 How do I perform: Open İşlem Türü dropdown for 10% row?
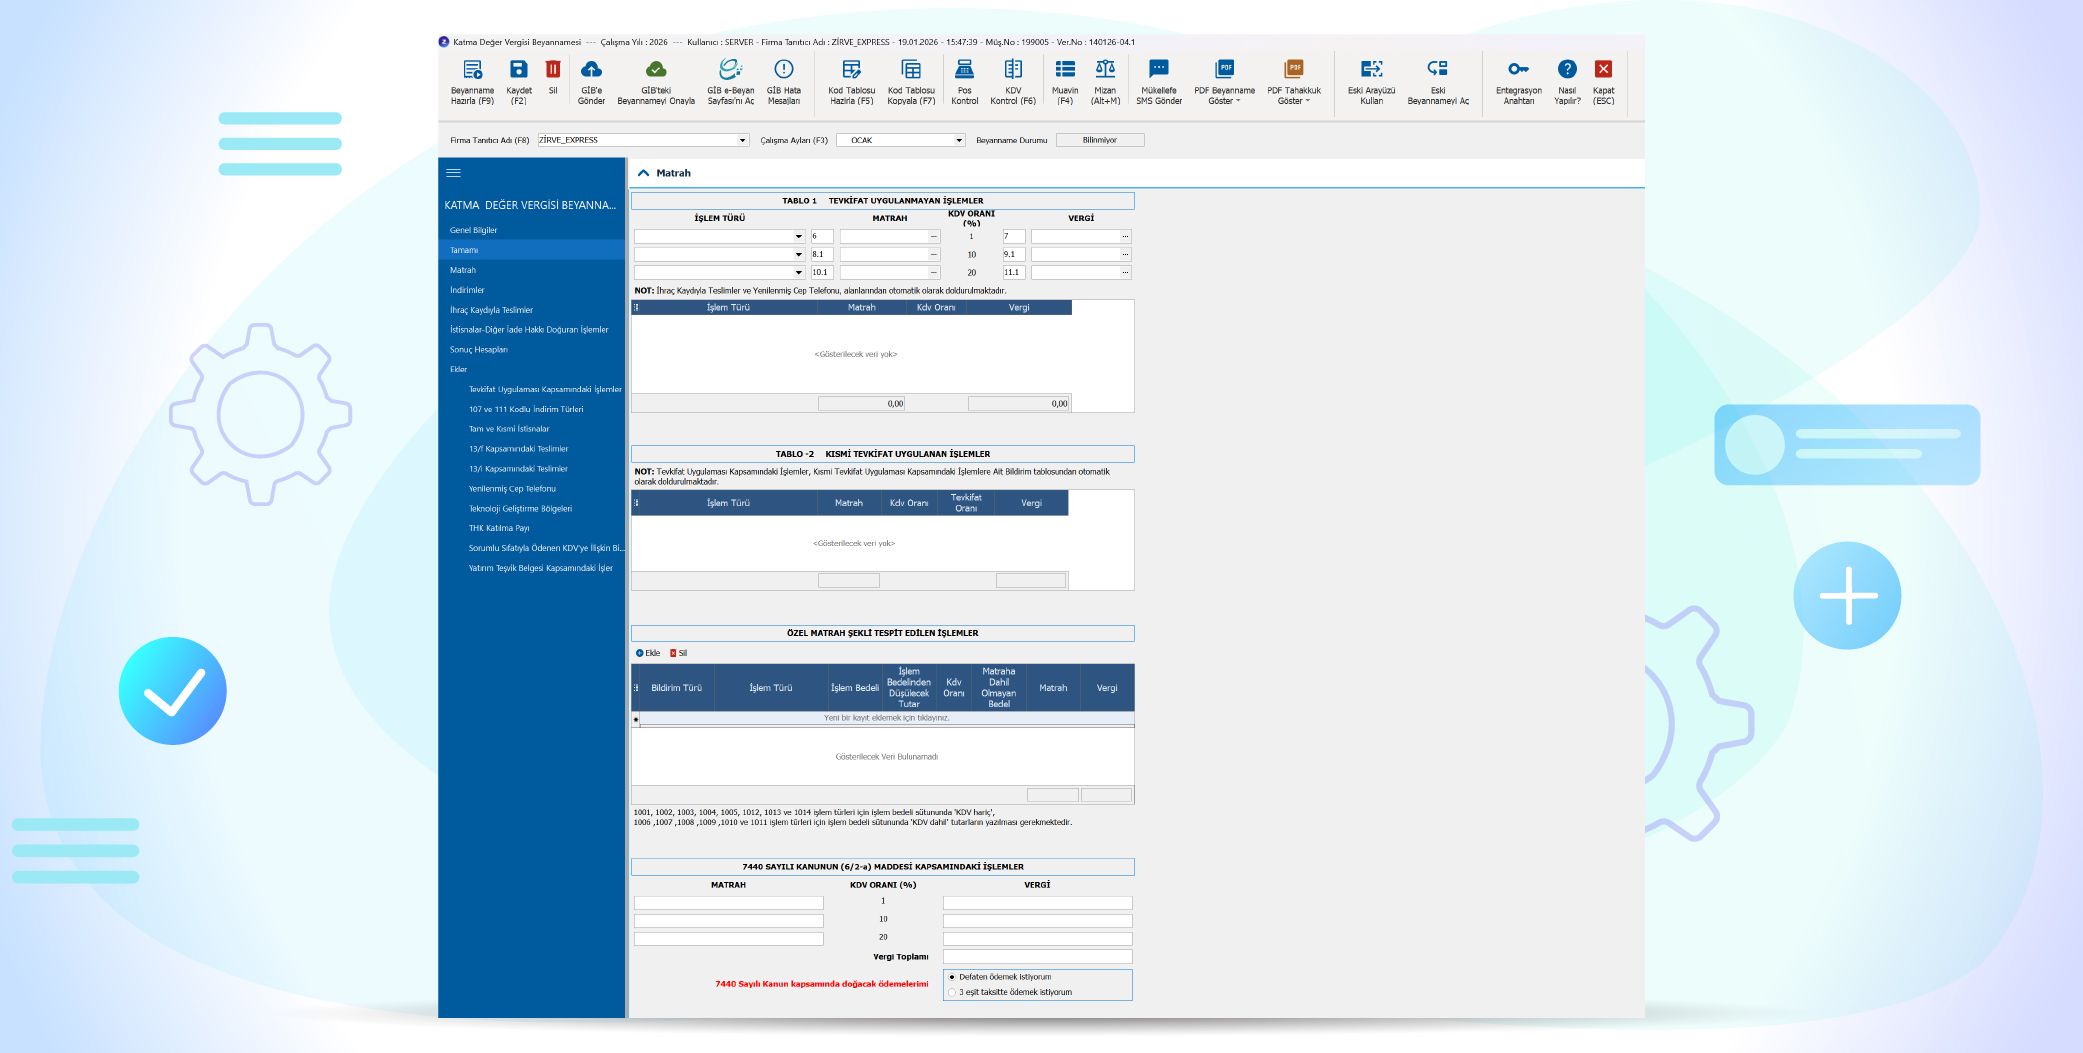pos(798,255)
